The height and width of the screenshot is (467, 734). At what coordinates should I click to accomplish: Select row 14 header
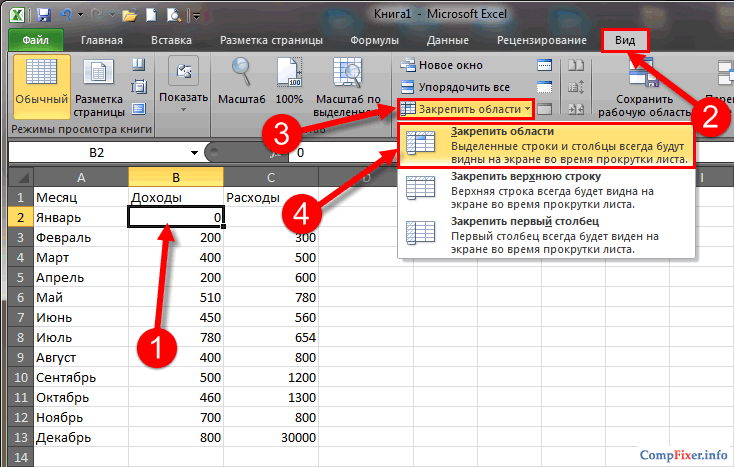coord(21,457)
